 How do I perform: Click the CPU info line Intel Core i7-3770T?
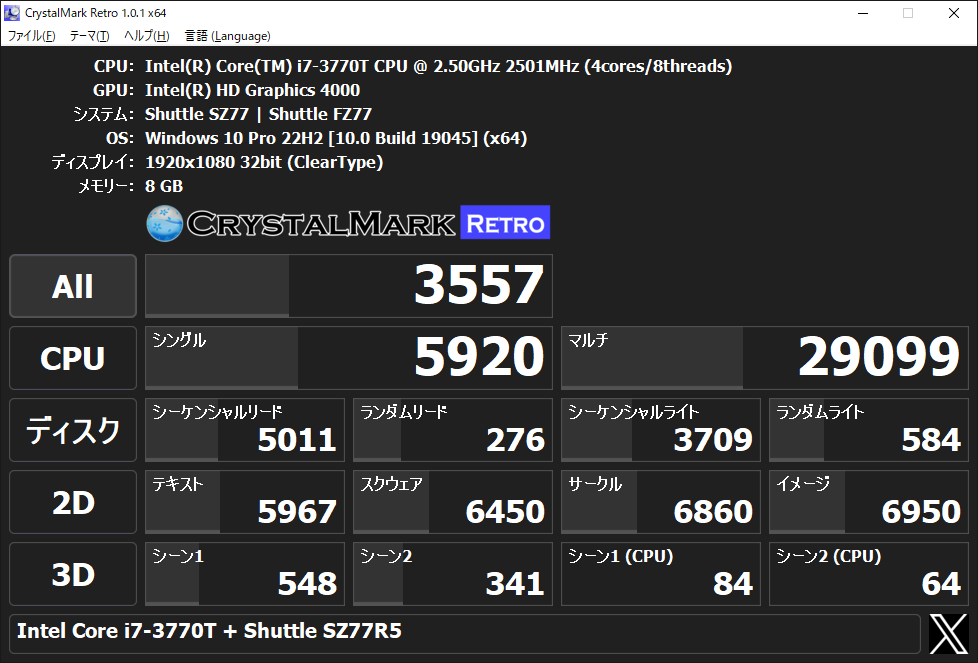(x=438, y=66)
